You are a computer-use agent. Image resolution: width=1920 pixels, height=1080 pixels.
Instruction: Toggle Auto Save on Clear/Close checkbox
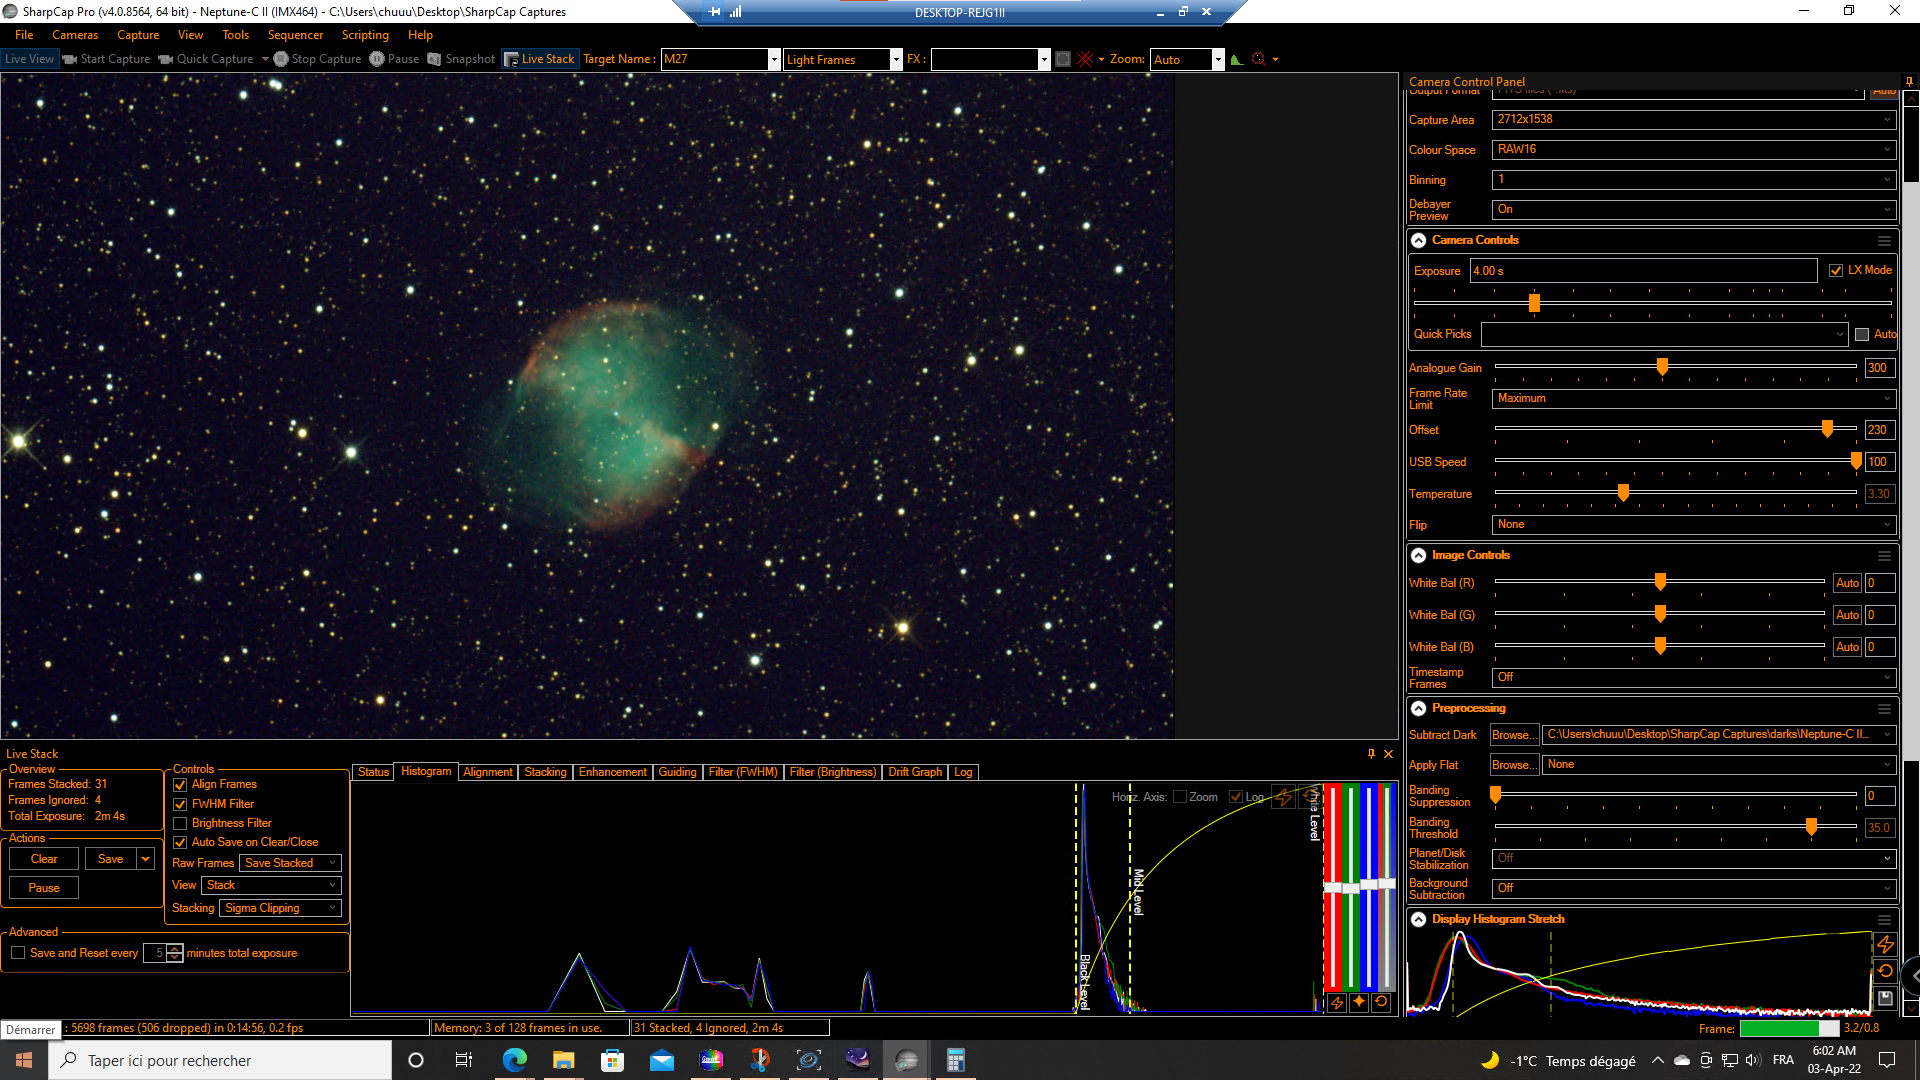click(x=180, y=842)
